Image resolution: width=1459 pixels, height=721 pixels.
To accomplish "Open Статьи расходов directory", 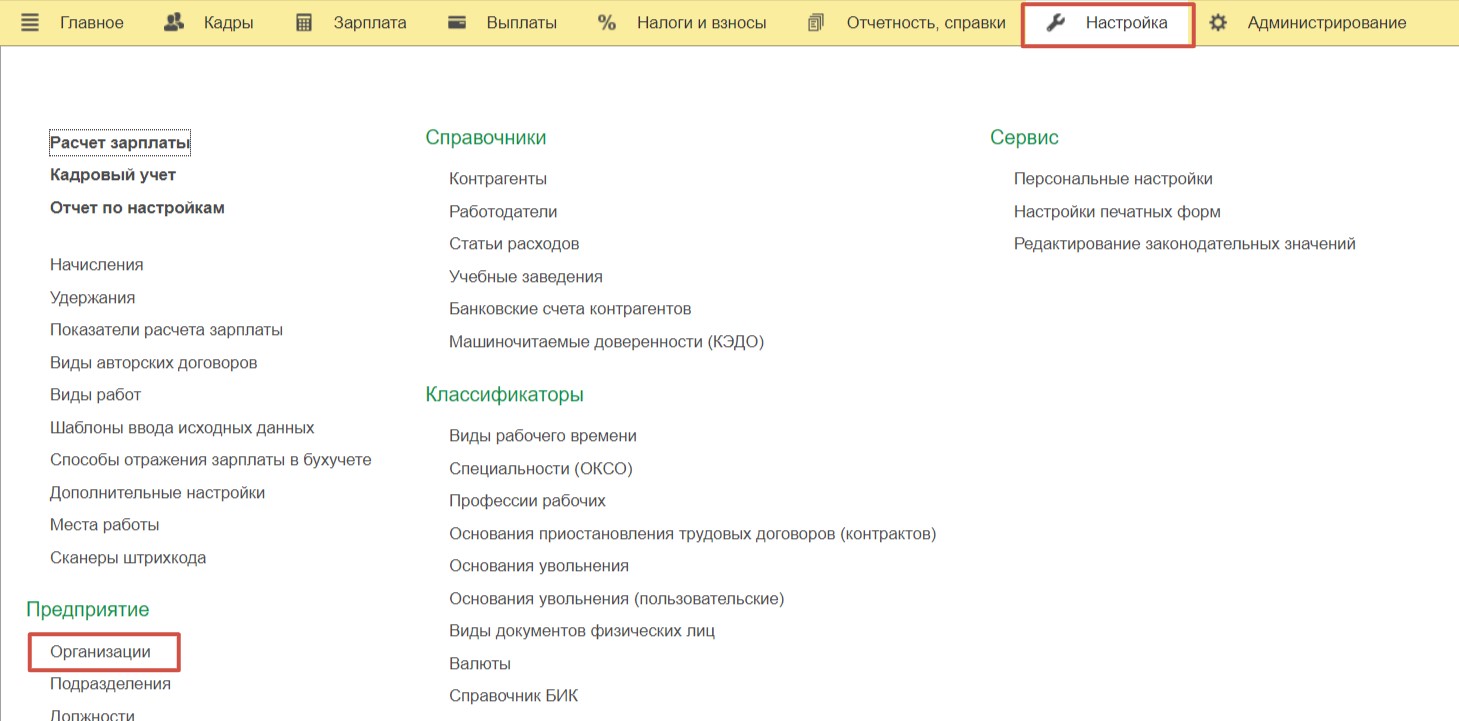I will coord(514,244).
